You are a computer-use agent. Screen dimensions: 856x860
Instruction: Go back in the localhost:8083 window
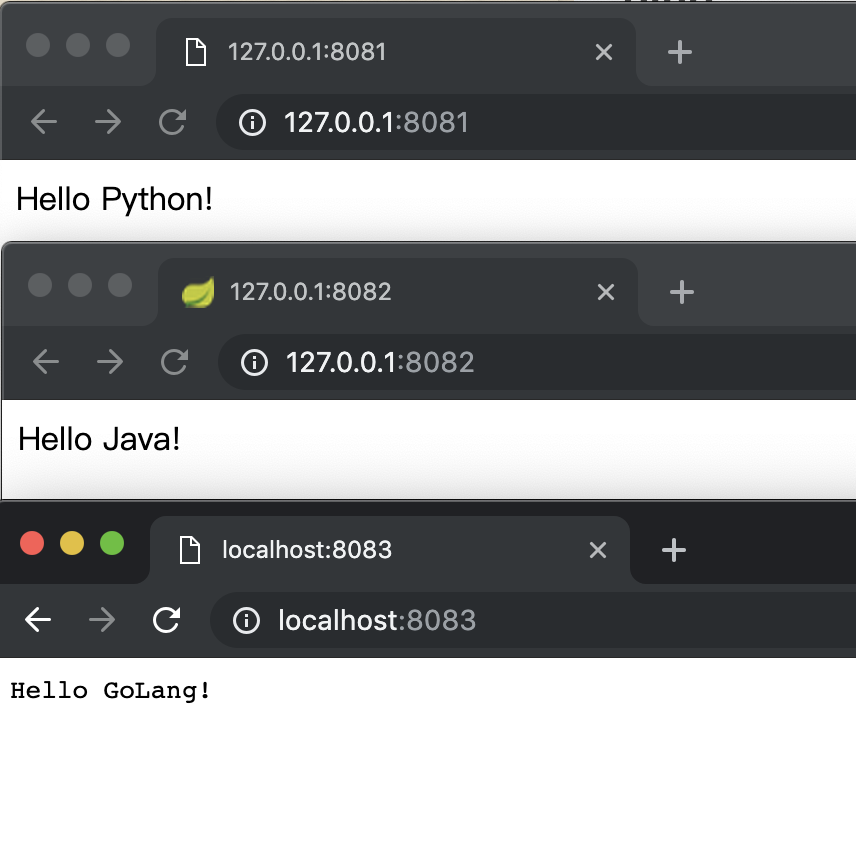(x=38, y=620)
